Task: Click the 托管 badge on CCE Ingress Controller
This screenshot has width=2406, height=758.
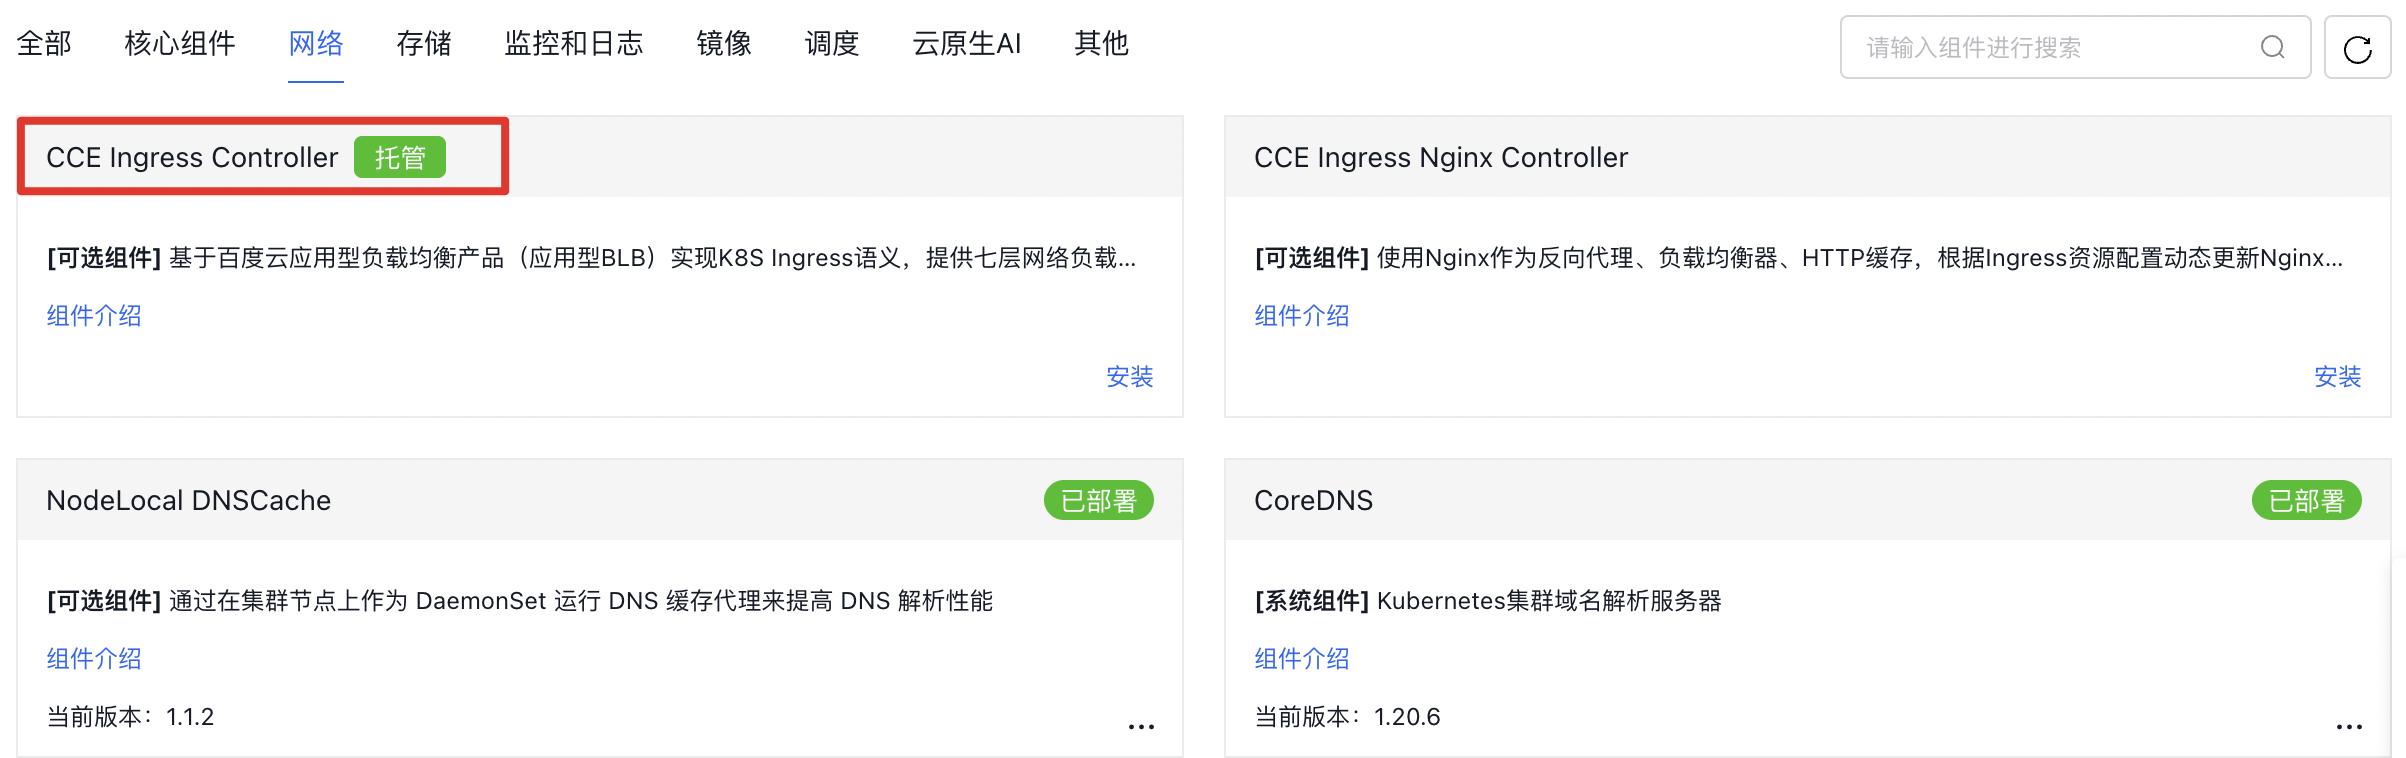Action: click(400, 157)
